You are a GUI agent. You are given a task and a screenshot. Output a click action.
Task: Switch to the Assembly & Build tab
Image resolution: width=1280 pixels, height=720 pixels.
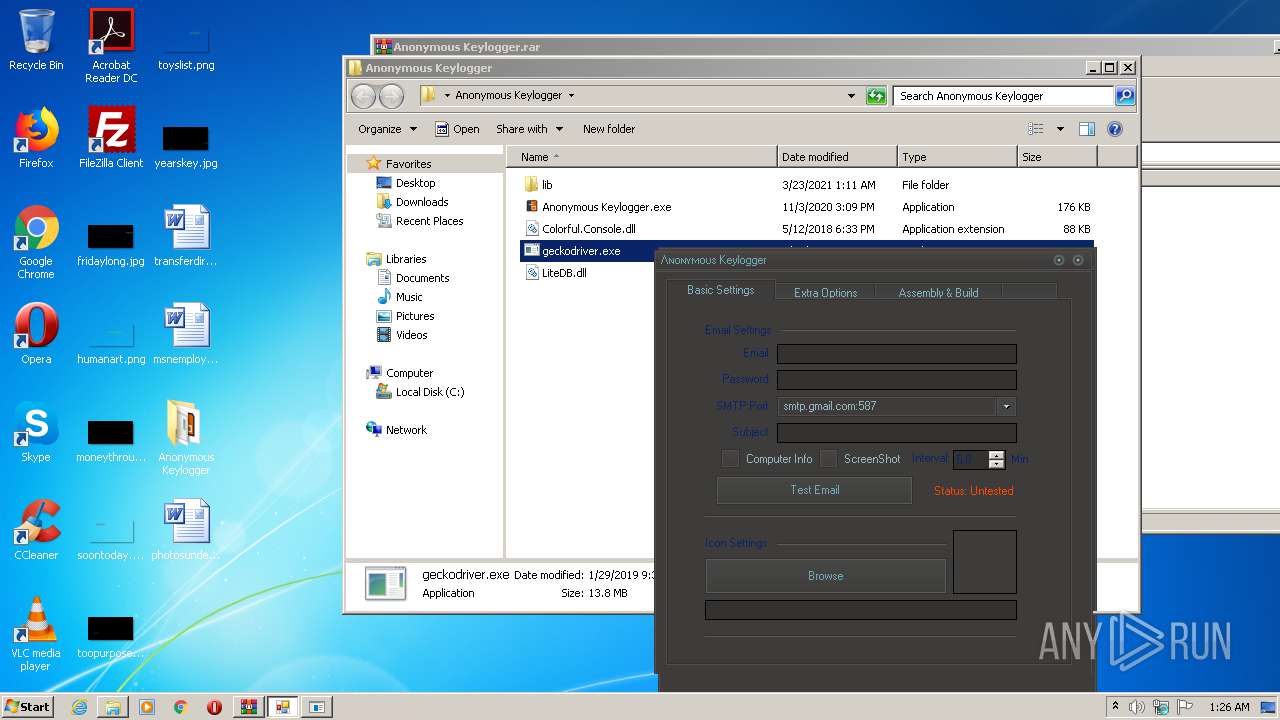(938, 293)
